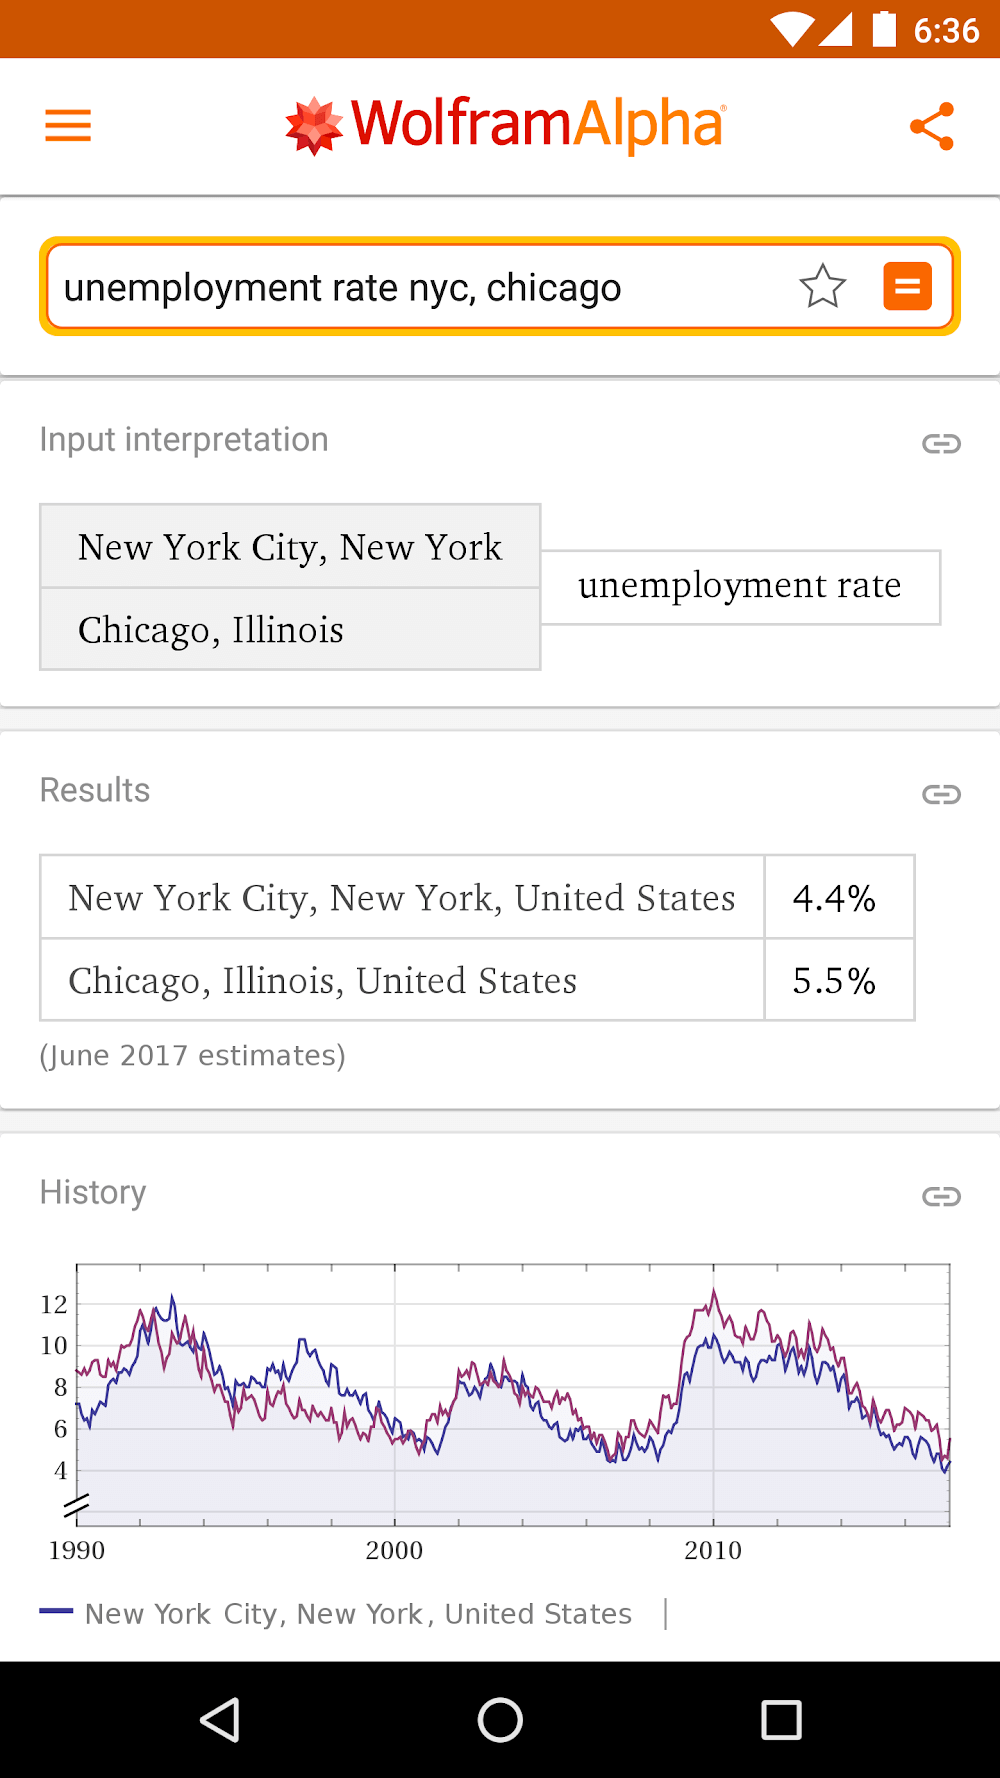Tap the unemployment rate interpretation box

point(740,587)
